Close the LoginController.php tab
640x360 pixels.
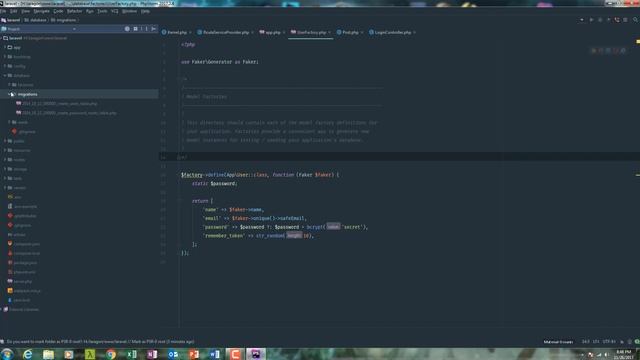point(415,32)
